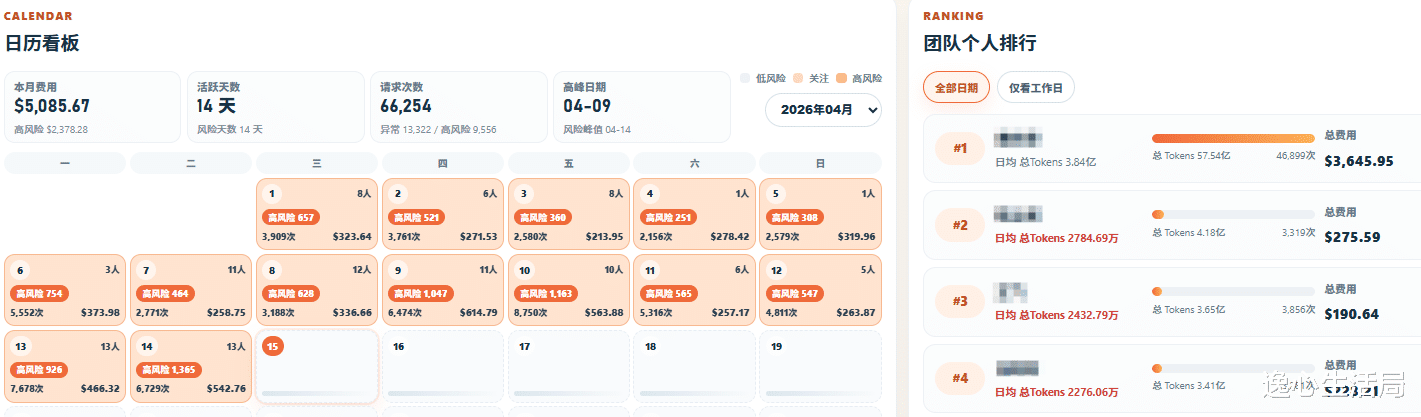Click the #1 rank badge
The height and width of the screenshot is (417, 1421).
point(960,148)
